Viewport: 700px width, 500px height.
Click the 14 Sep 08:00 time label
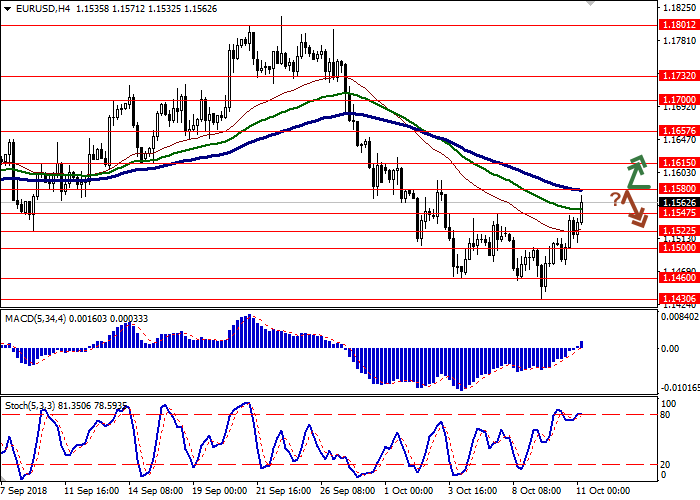click(156, 491)
